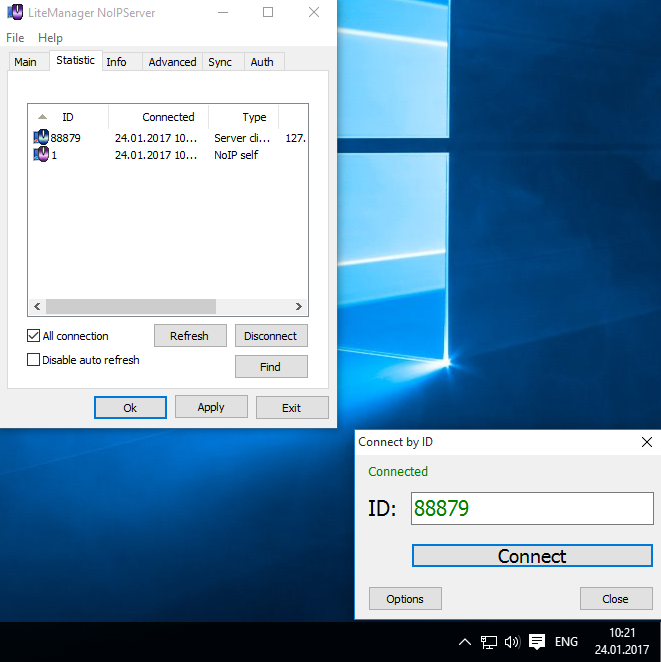Open the Action Center notification icon
This screenshot has height=662, width=661.
click(x=537, y=642)
